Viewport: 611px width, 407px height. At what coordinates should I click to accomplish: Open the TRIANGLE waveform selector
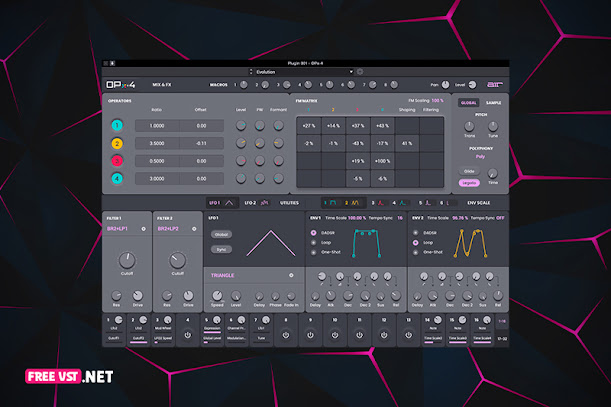coord(223,275)
